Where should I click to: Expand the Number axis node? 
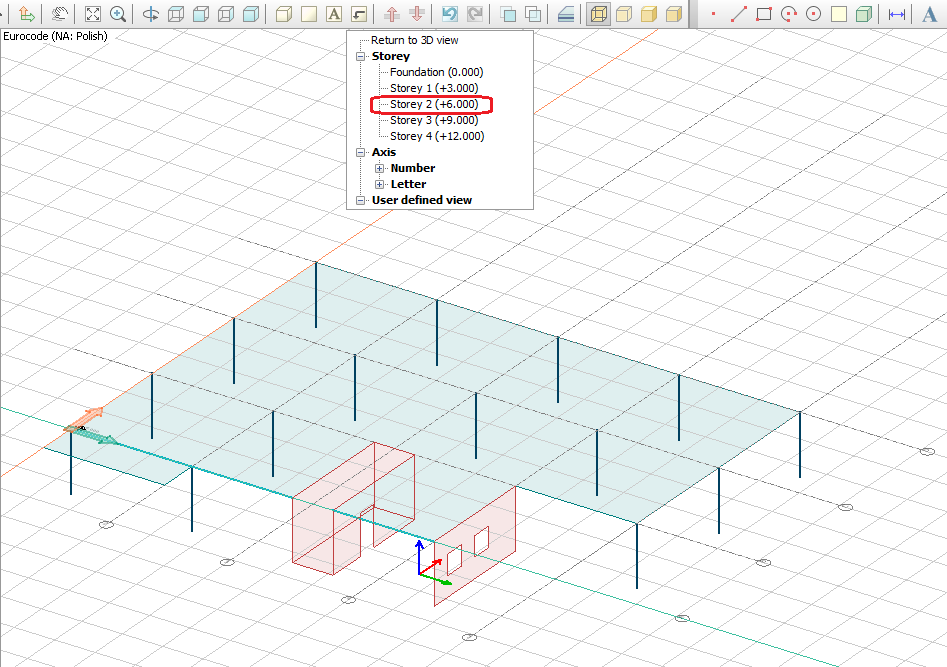point(379,168)
